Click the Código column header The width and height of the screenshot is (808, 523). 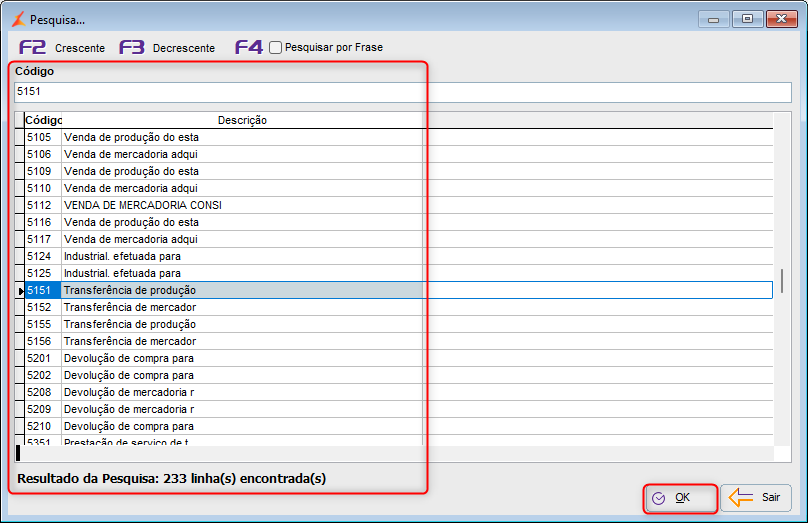[x=43, y=120]
